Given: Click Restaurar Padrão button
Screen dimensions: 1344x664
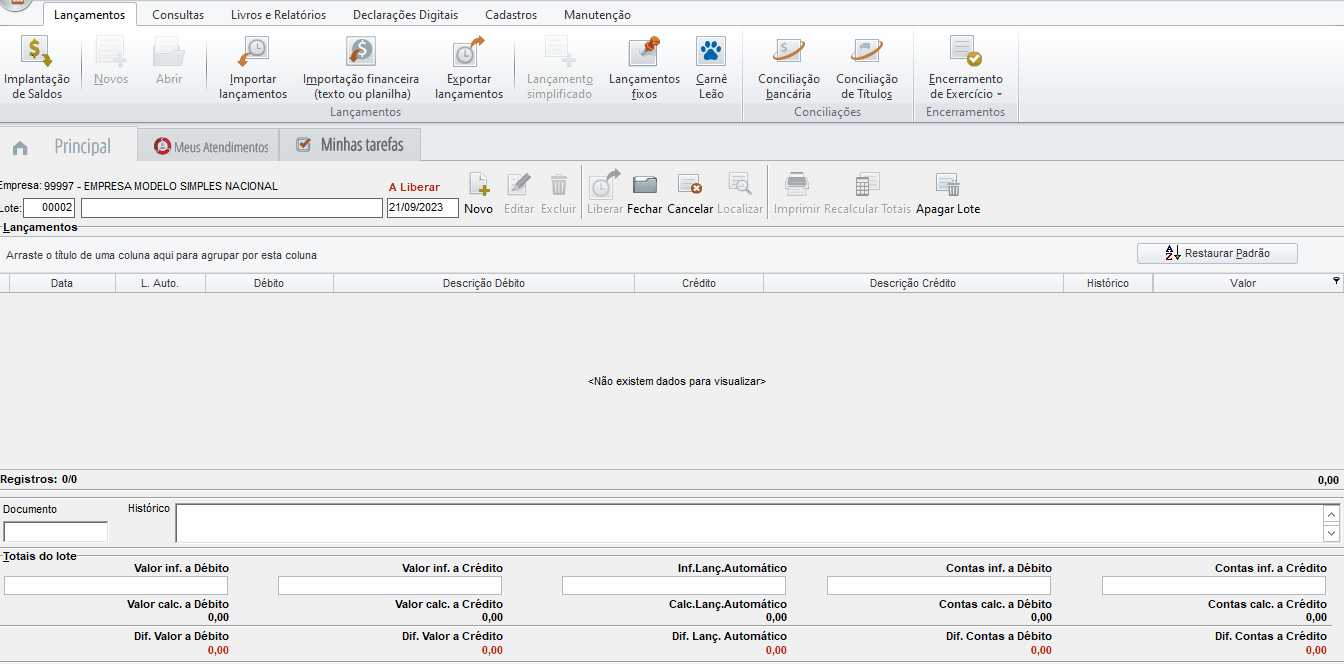Looking at the screenshot, I should 1217,253.
